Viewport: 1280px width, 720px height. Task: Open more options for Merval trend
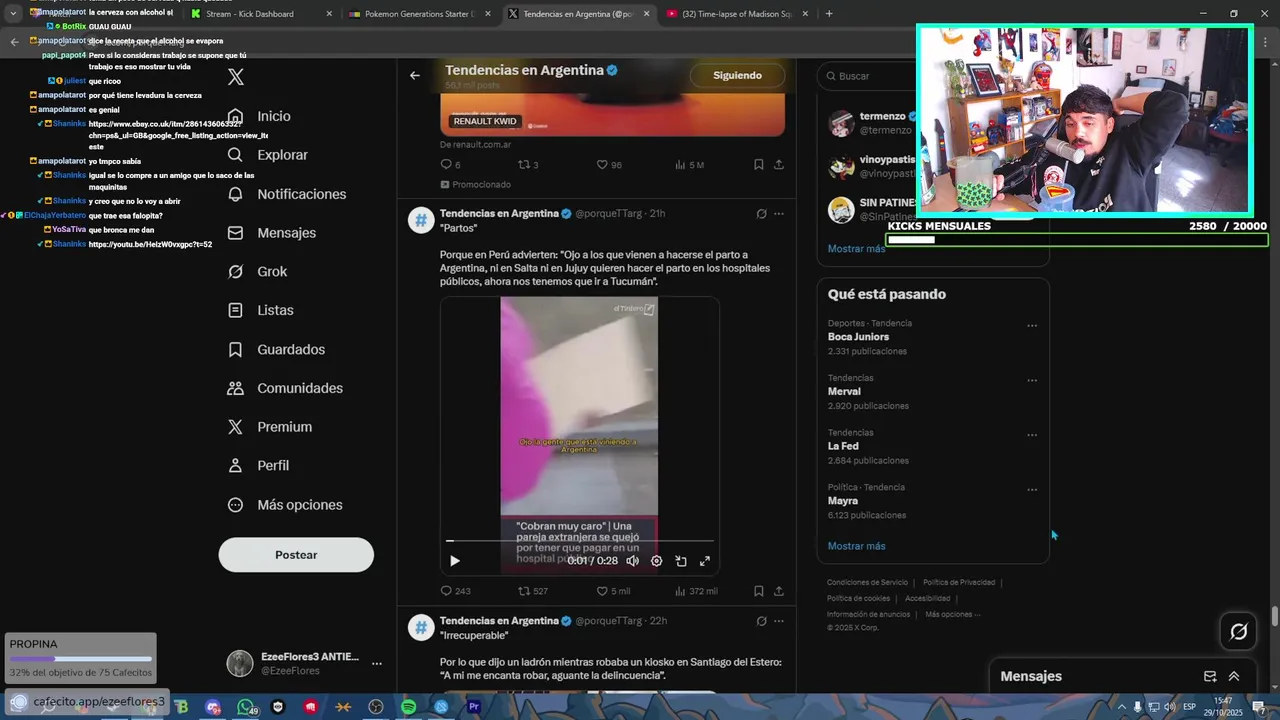(x=1032, y=381)
